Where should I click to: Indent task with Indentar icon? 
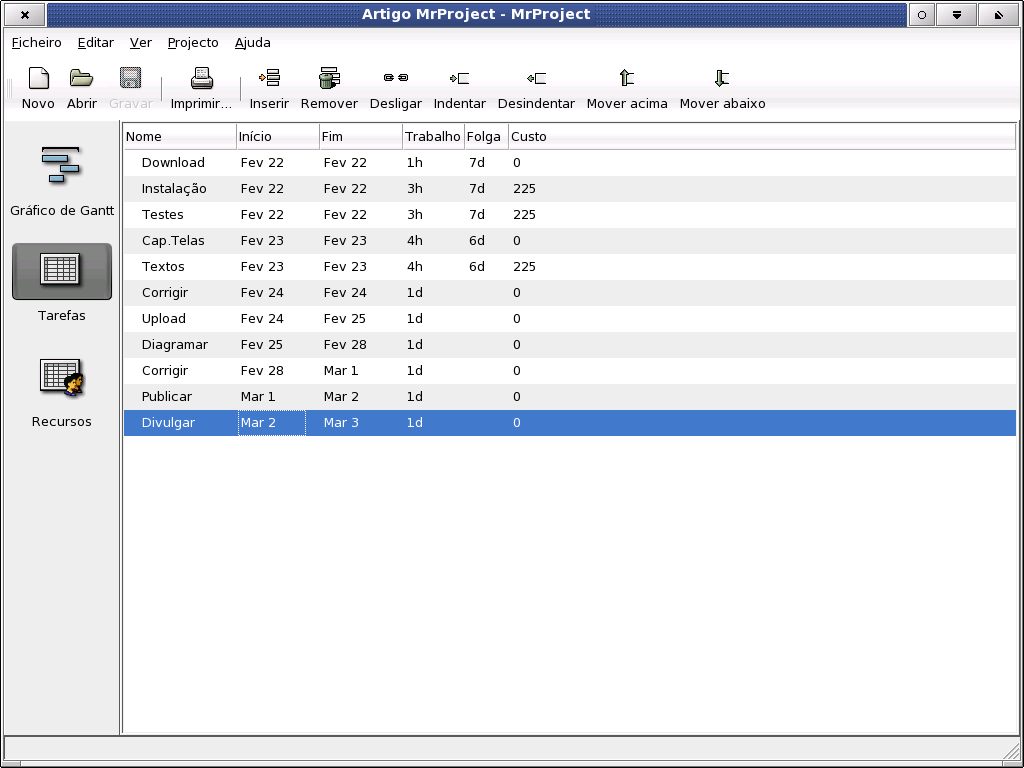(460, 78)
